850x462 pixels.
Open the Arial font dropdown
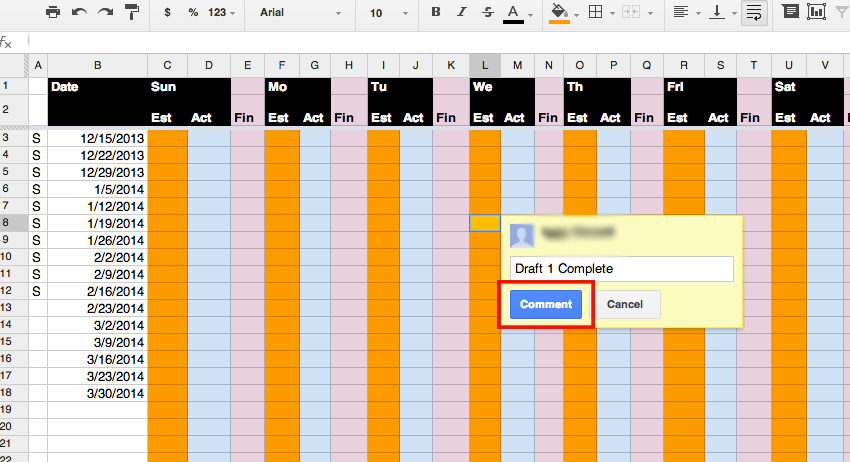tap(300, 12)
